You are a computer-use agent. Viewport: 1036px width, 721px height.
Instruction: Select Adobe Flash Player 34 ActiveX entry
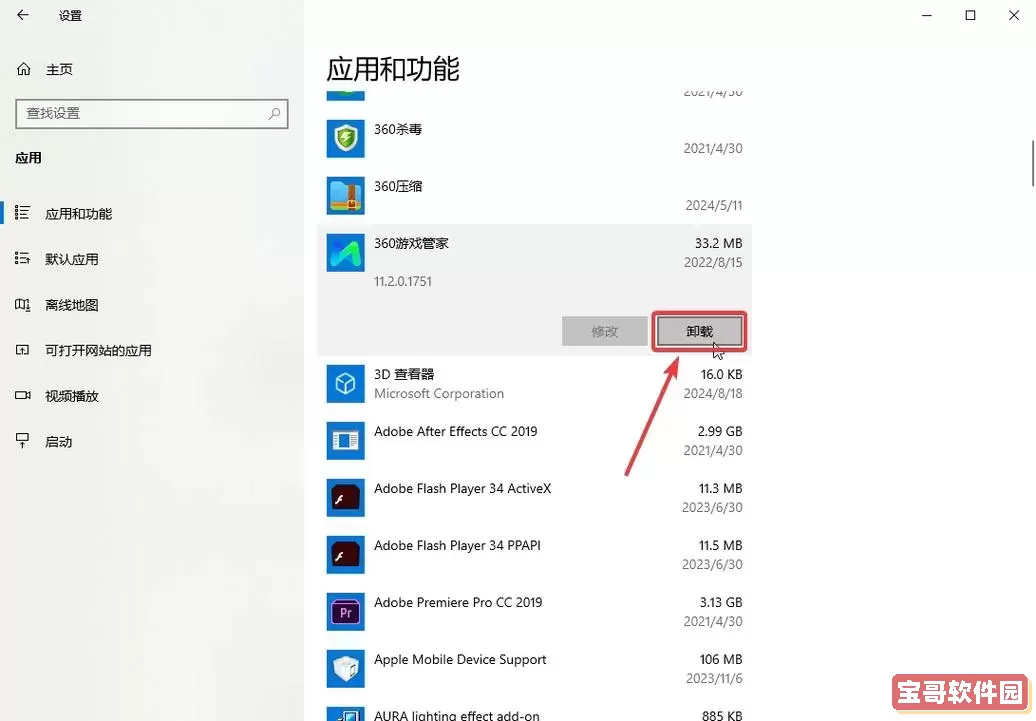pos(462,488)
